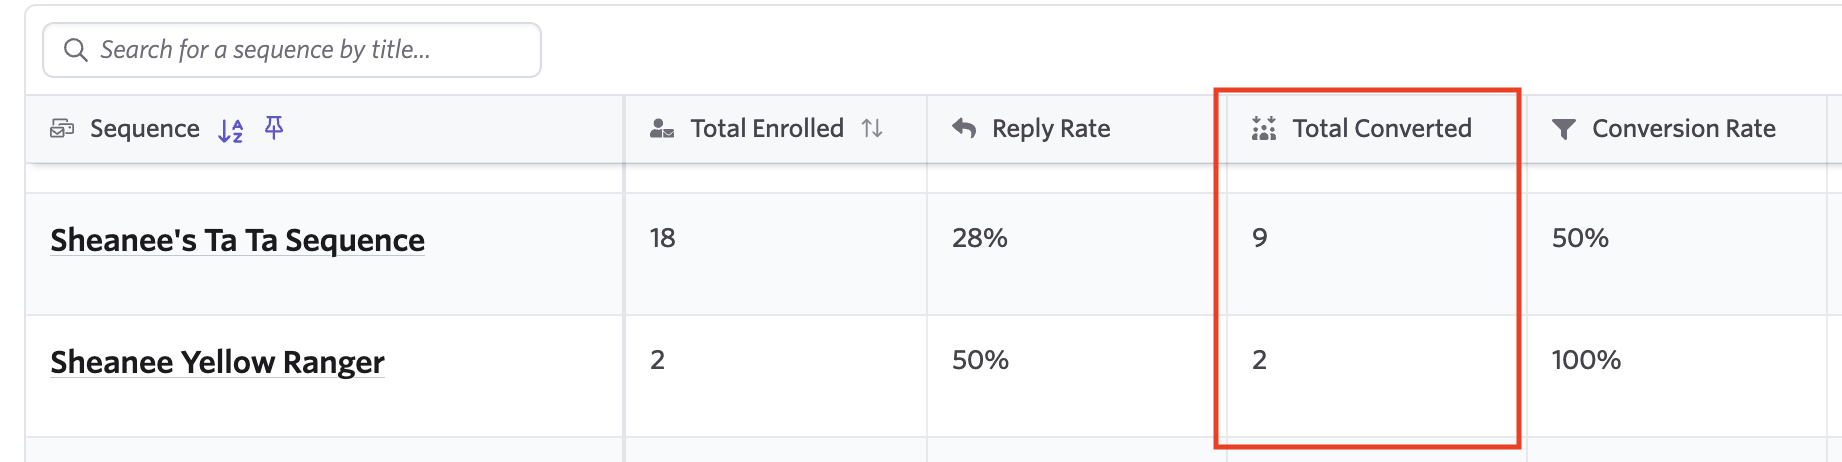Image resolution: width=1842 pixels, height=462 pixels.
Task: Click the Sequence column header
Action: point(145,129)
